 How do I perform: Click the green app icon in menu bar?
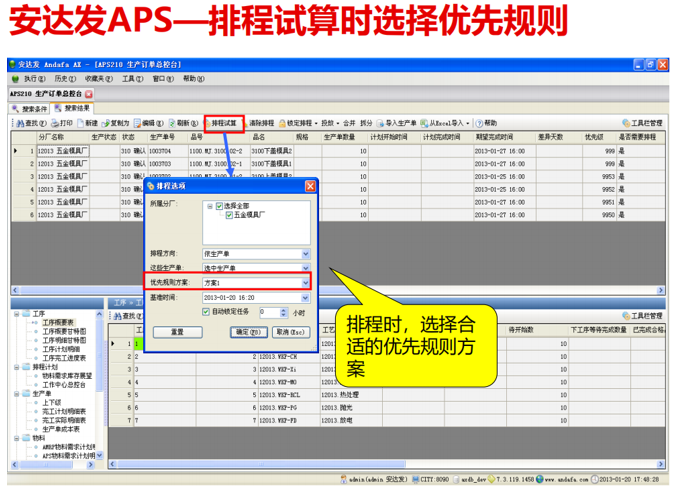coord(16,79)
